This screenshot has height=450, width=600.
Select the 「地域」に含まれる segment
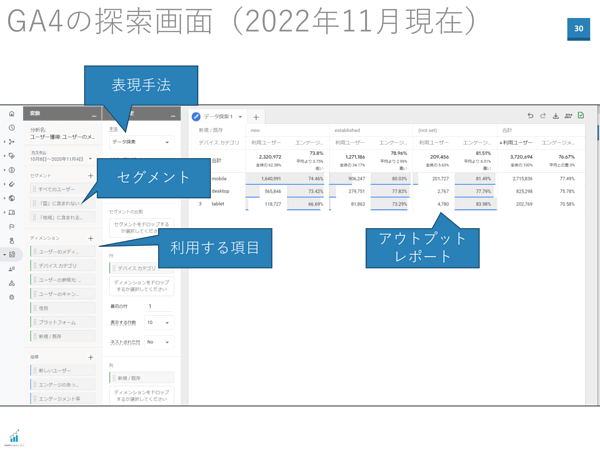pos(62,217)
